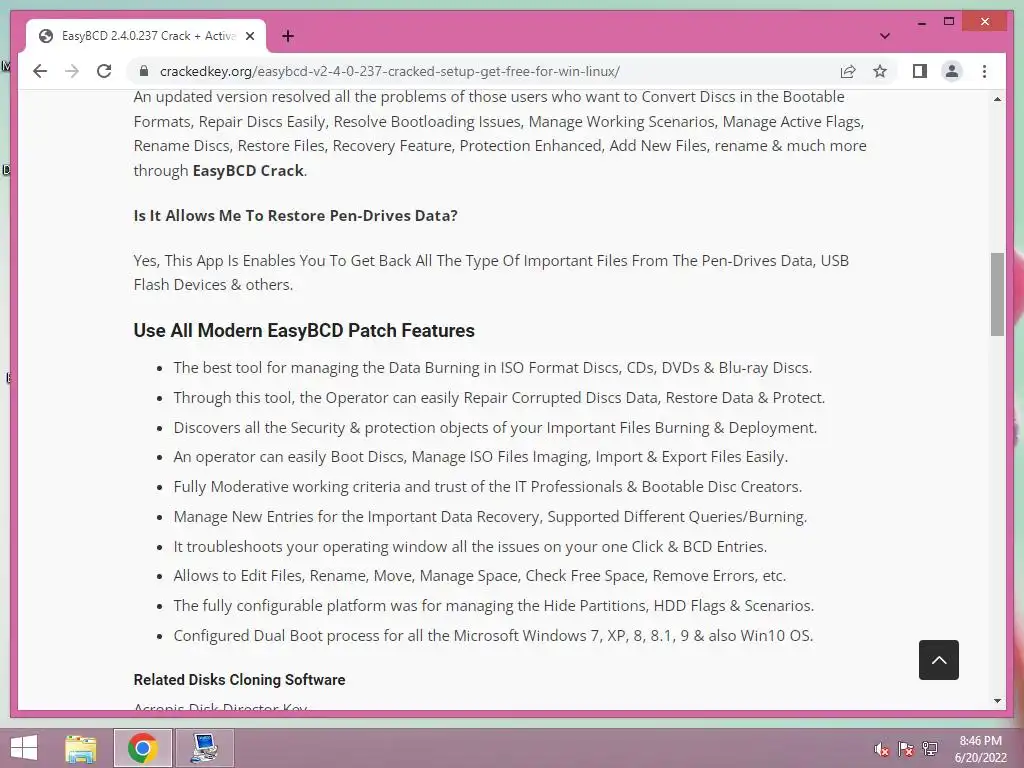Click the bold "EasyBCD Crack" text
The height and width of the screenshot is (768, 1024).
pos(248,170)
